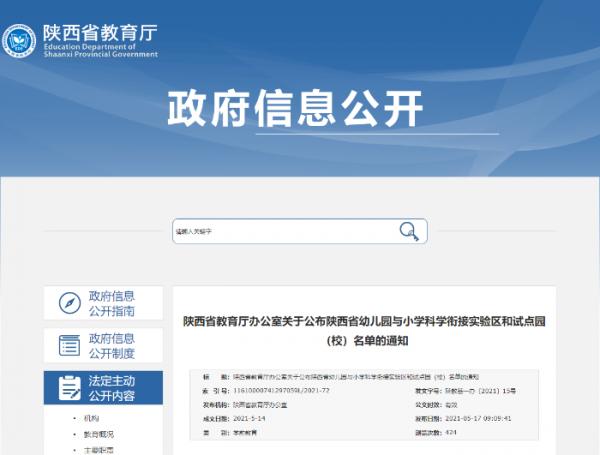Click the article title about 幼儿园与小学科学衔接实验区
This screenshot has height=455, width=600.
click(364, 330)
